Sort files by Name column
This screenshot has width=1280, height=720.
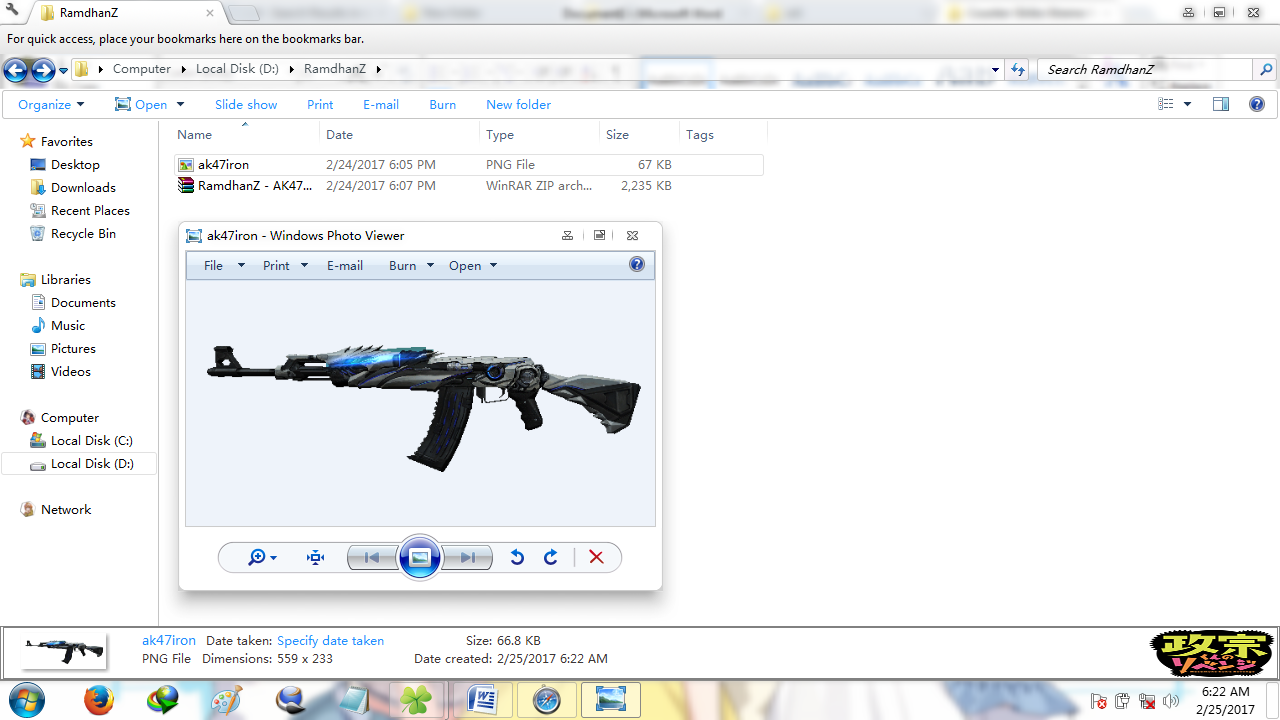246,134
